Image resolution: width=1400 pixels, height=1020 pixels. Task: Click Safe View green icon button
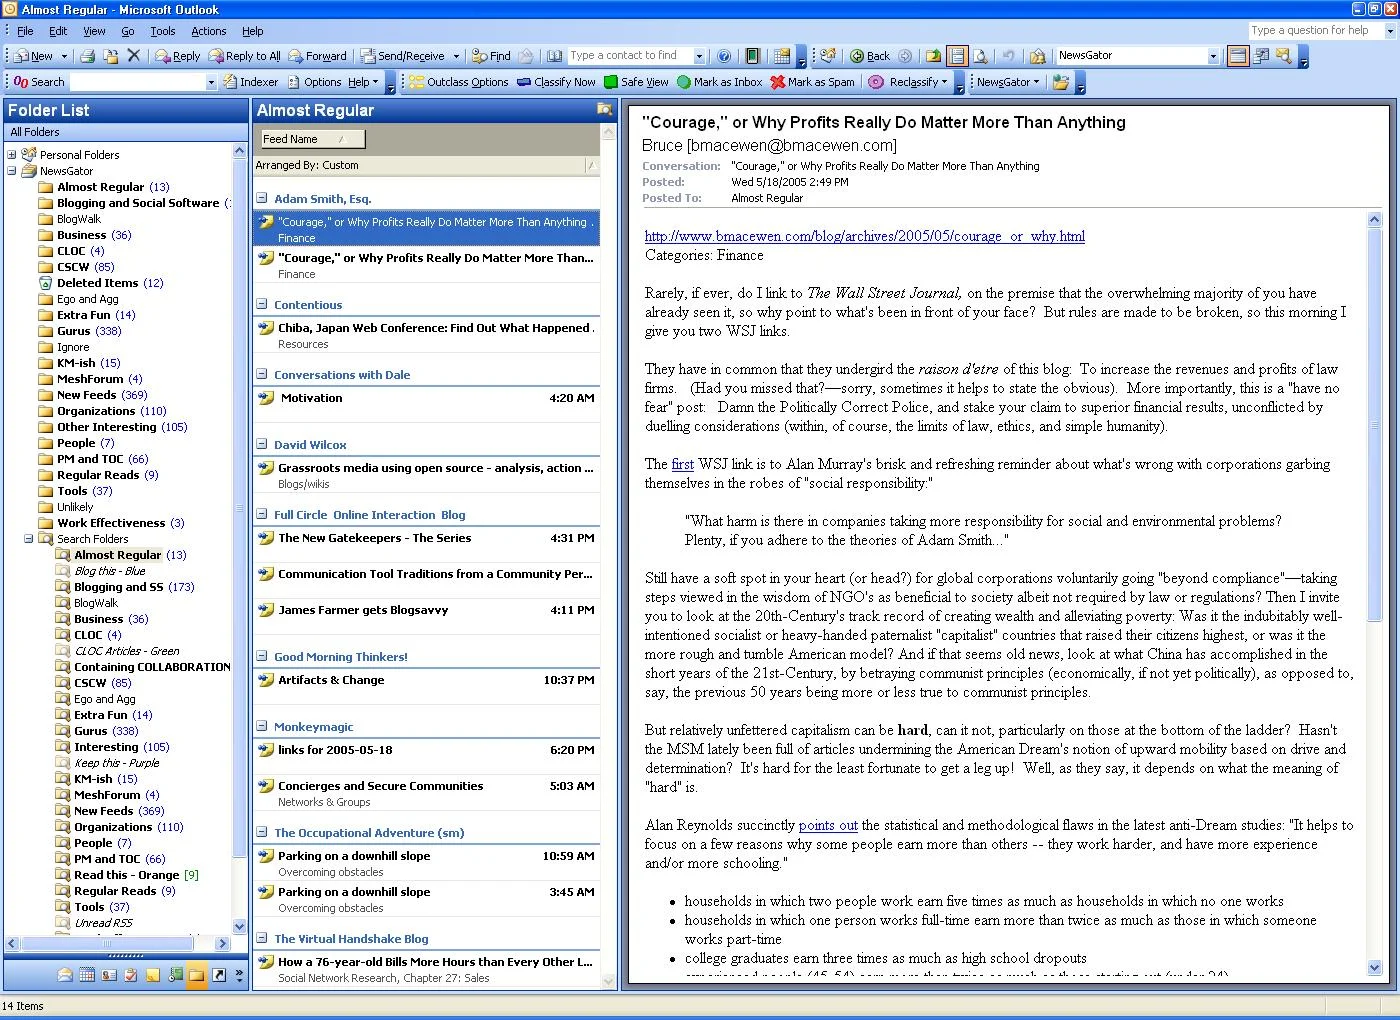[636, 82]
